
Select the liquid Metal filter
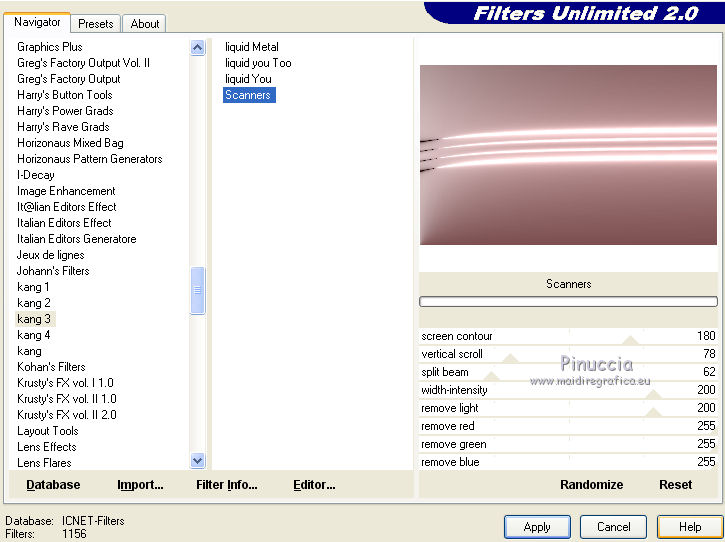tap(252, 47)
